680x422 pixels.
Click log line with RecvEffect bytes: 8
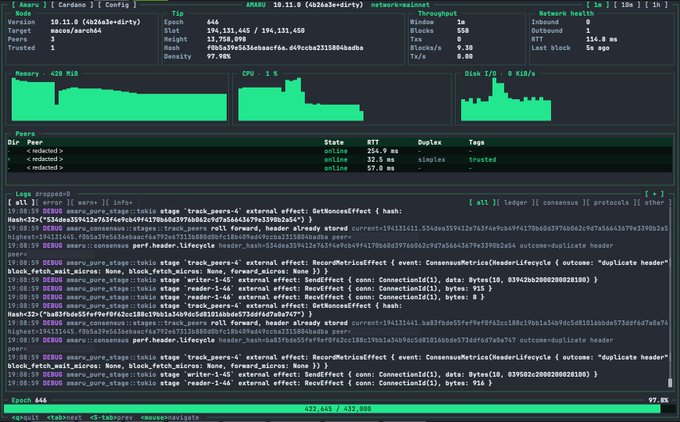(x=246, y=297)
